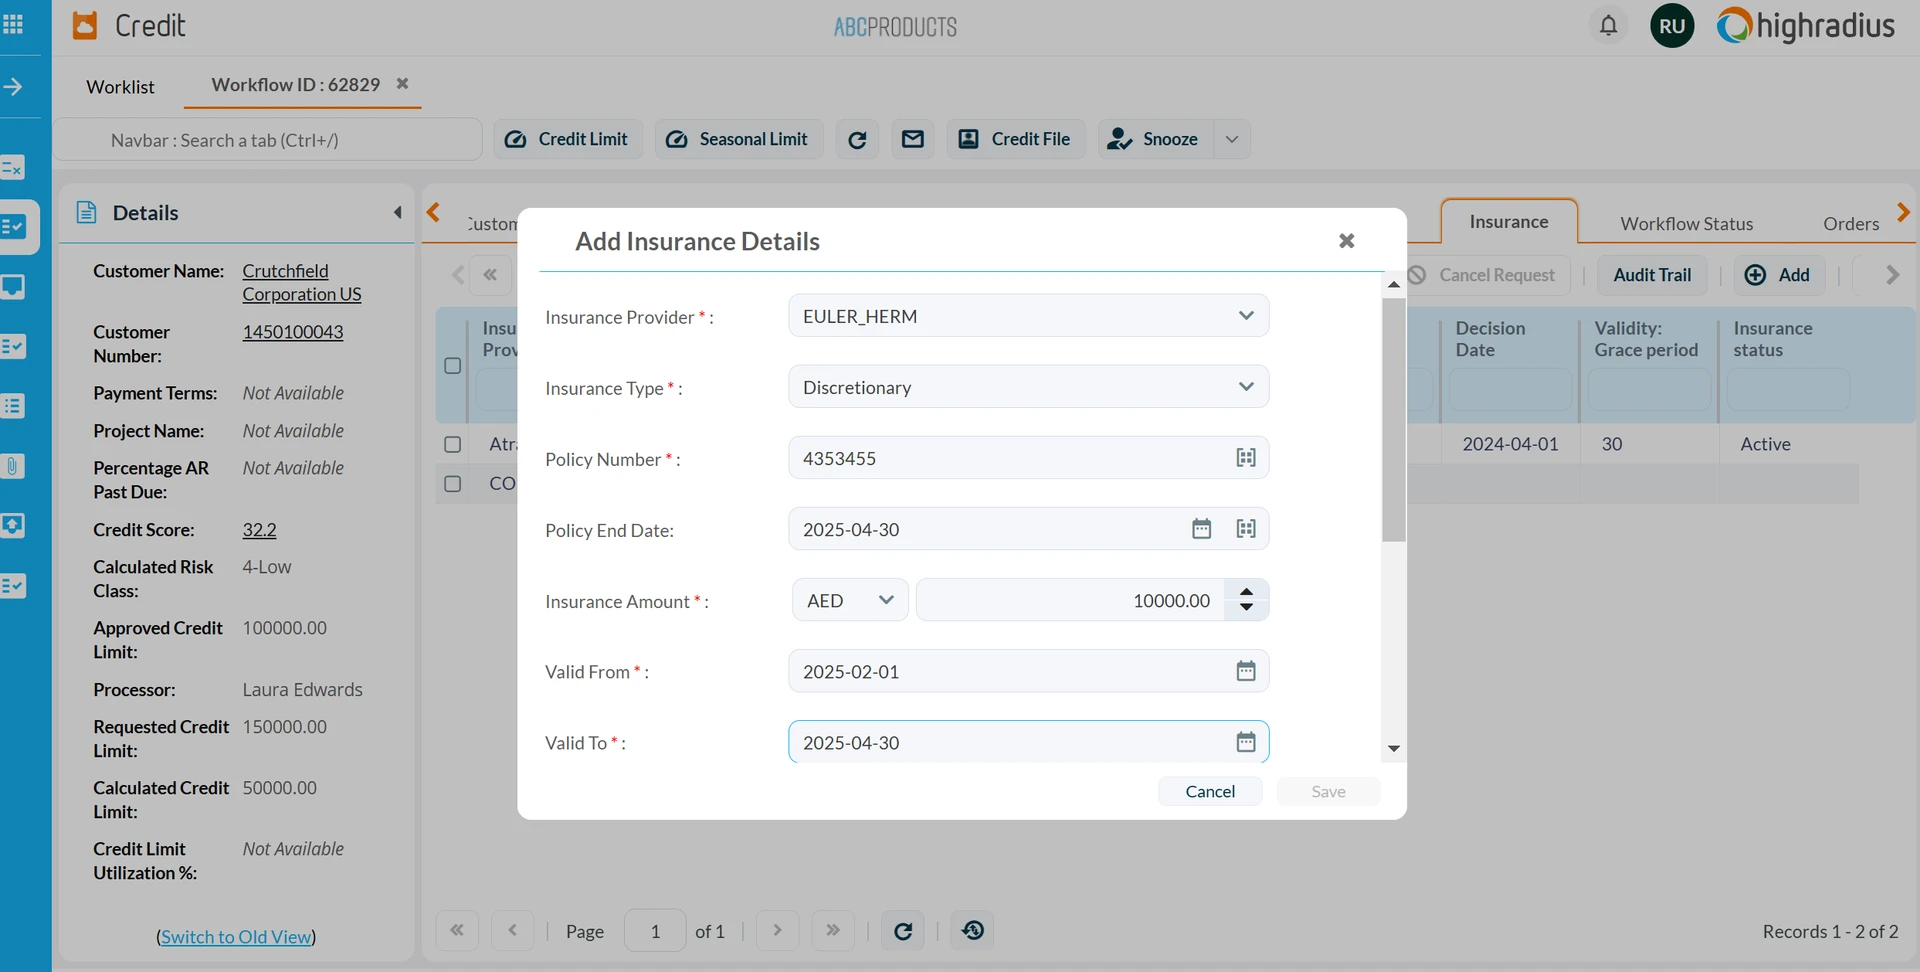Close the Workflow ID: 62829 tab

402,84
